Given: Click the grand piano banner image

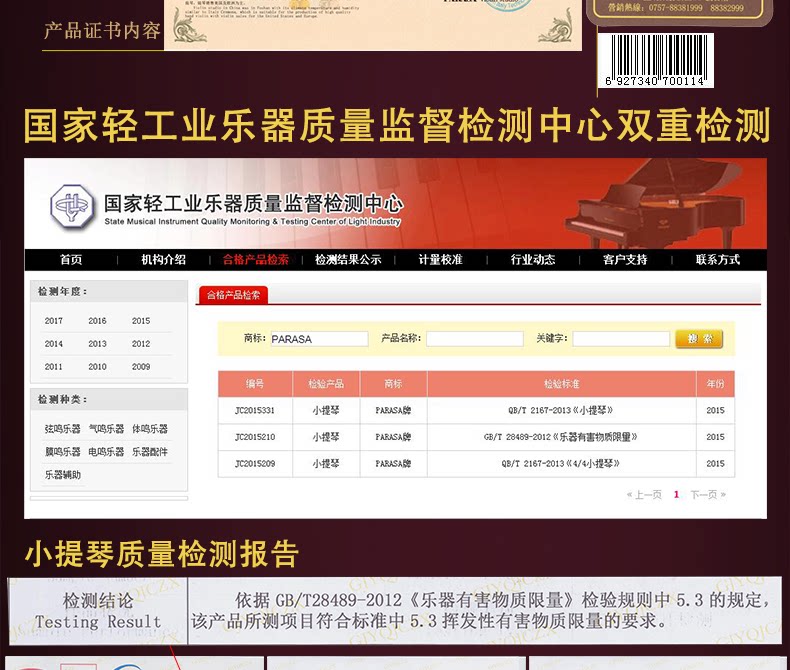Looking at the screenshot, I should (x=655, y=204).
